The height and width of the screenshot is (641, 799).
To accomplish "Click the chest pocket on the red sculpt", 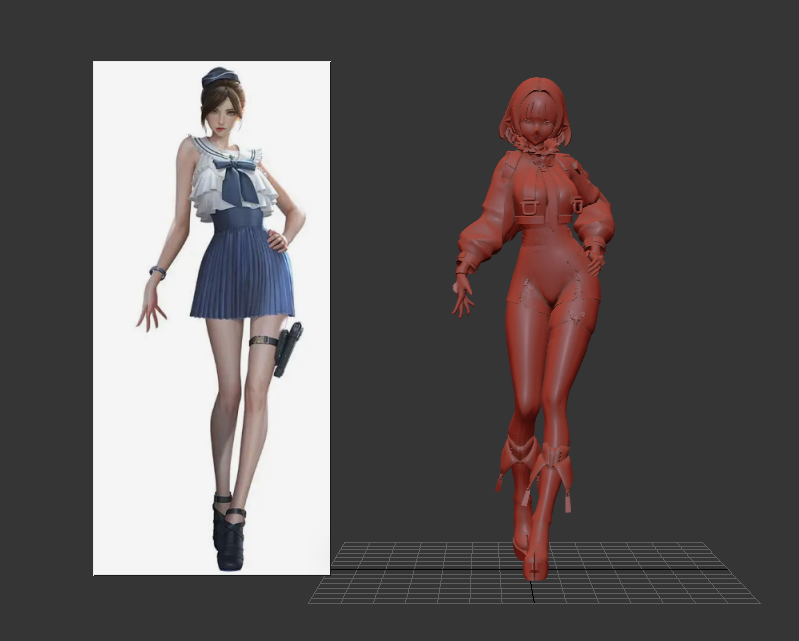I will click(x=530, y=208).
